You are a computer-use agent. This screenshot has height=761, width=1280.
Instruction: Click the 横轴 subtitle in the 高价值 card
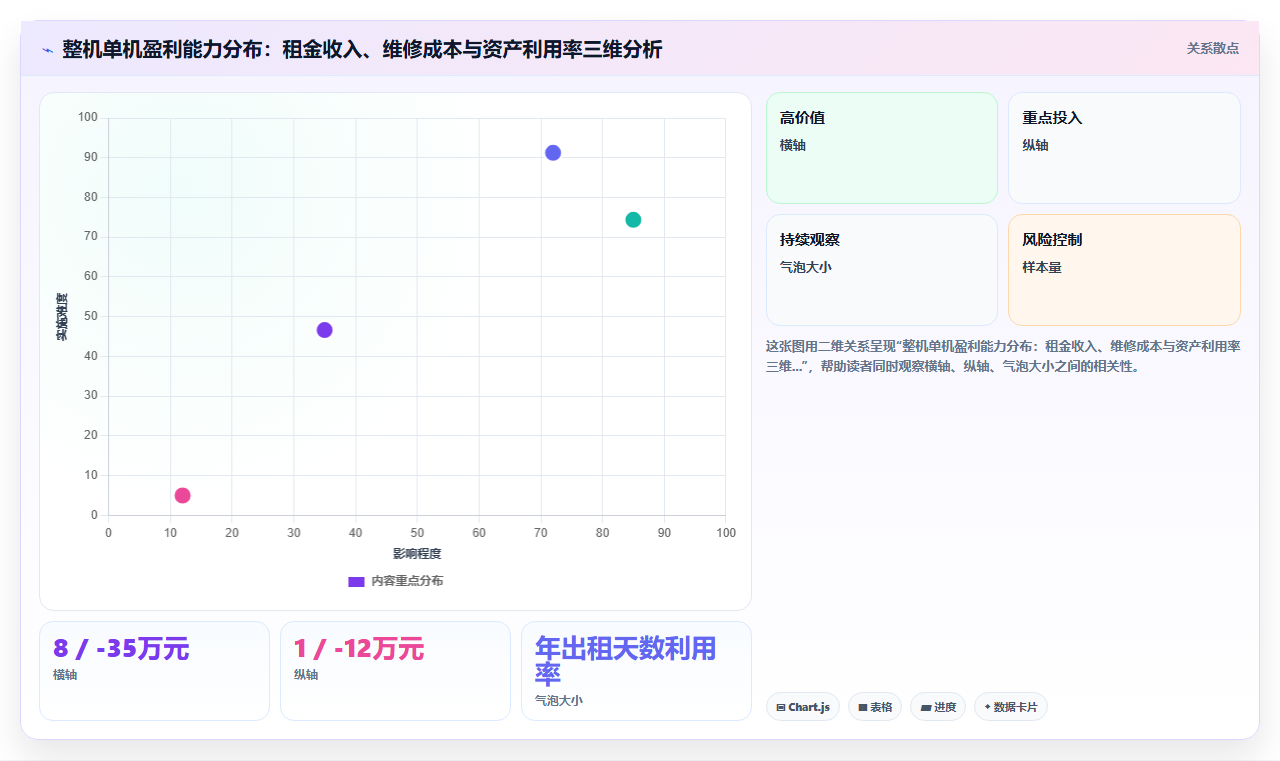(x=793, y=145)
